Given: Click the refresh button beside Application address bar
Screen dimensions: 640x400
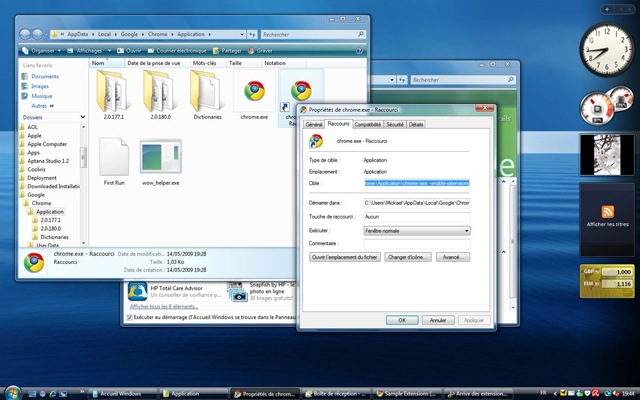Looking at the screenshot, I should (252, 35).
